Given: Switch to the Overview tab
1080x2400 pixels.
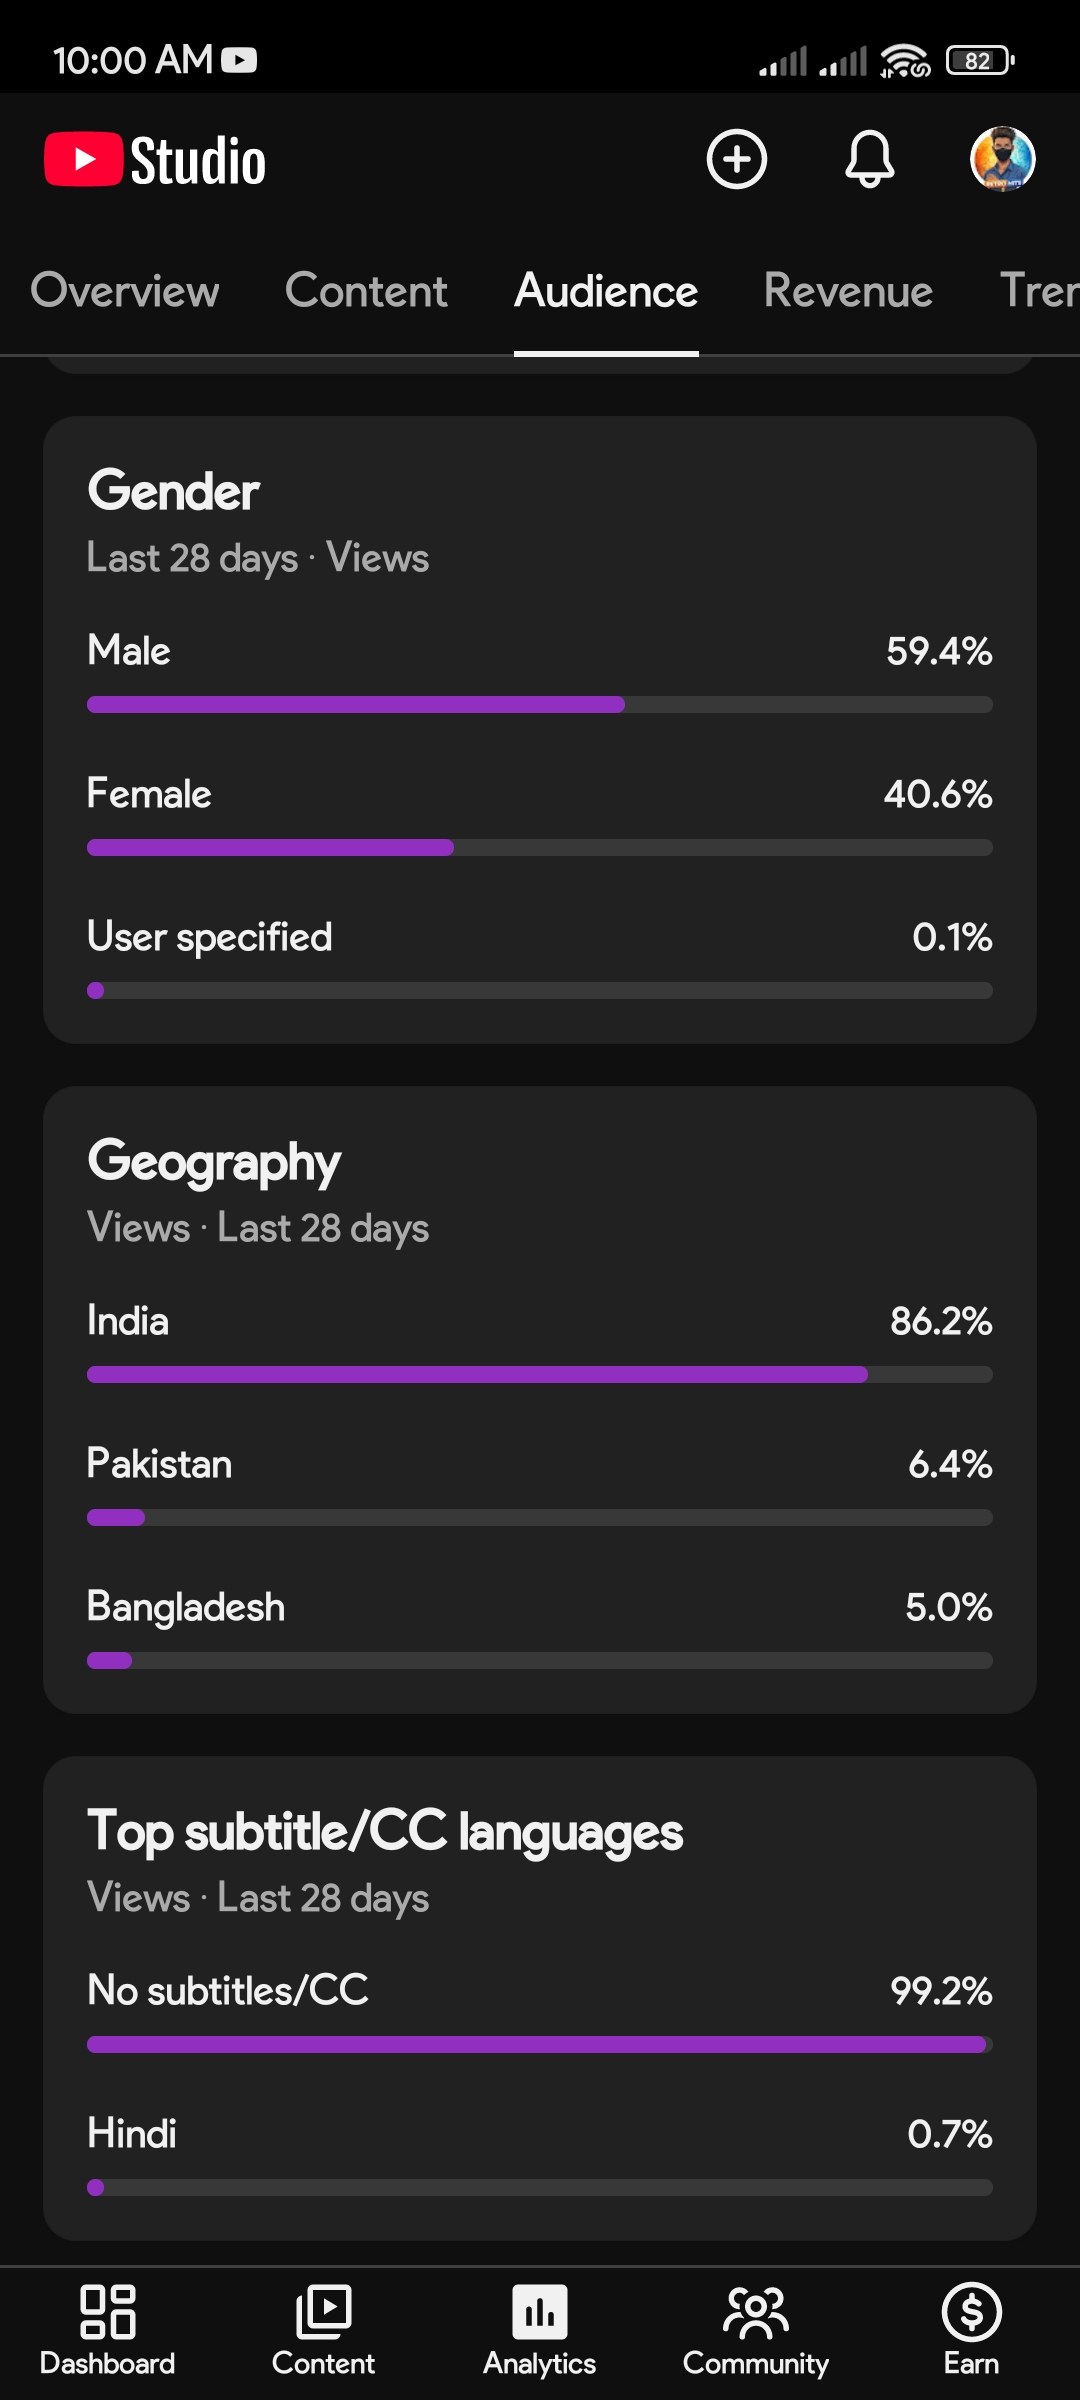Looking at the screenshot, I should click(125, 291).
